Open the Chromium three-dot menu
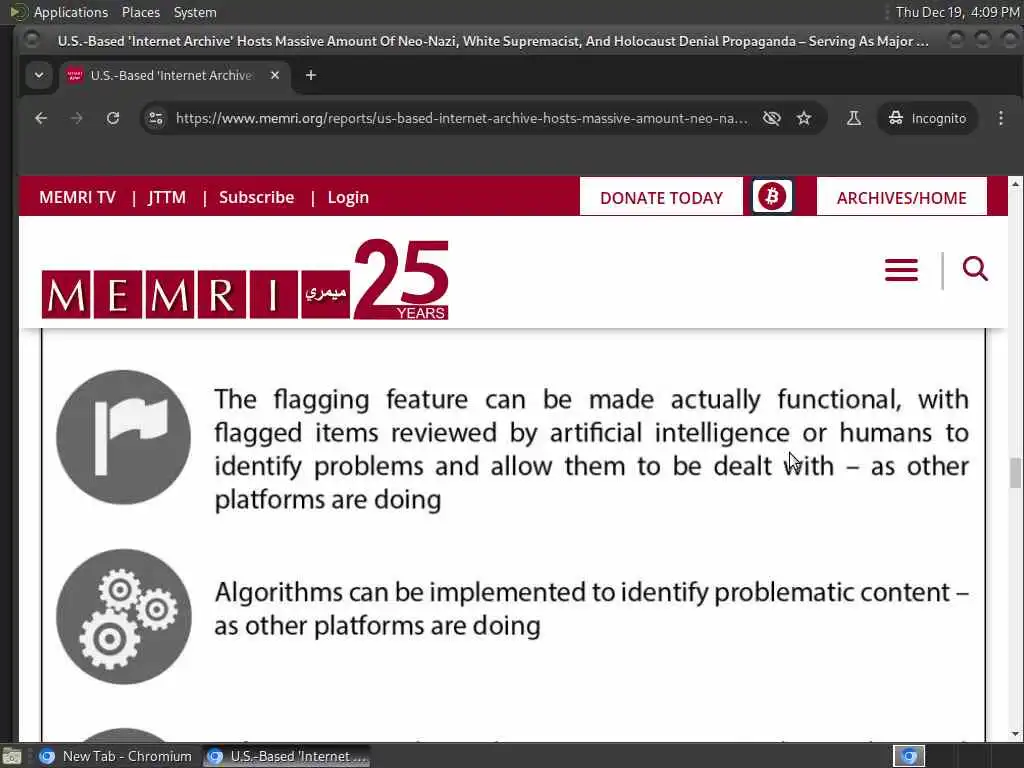This screenshot has height=768, width=1024. [1000, 118]
